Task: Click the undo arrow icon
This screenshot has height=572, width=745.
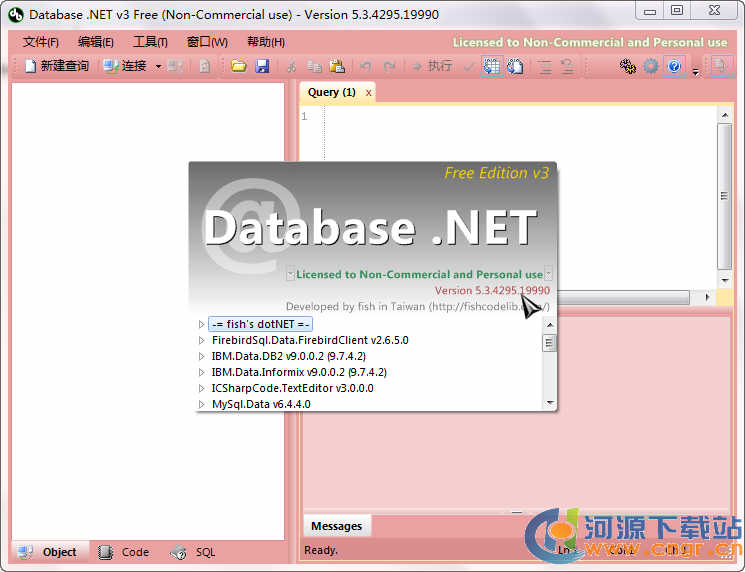Action: (x=365, y=66)
